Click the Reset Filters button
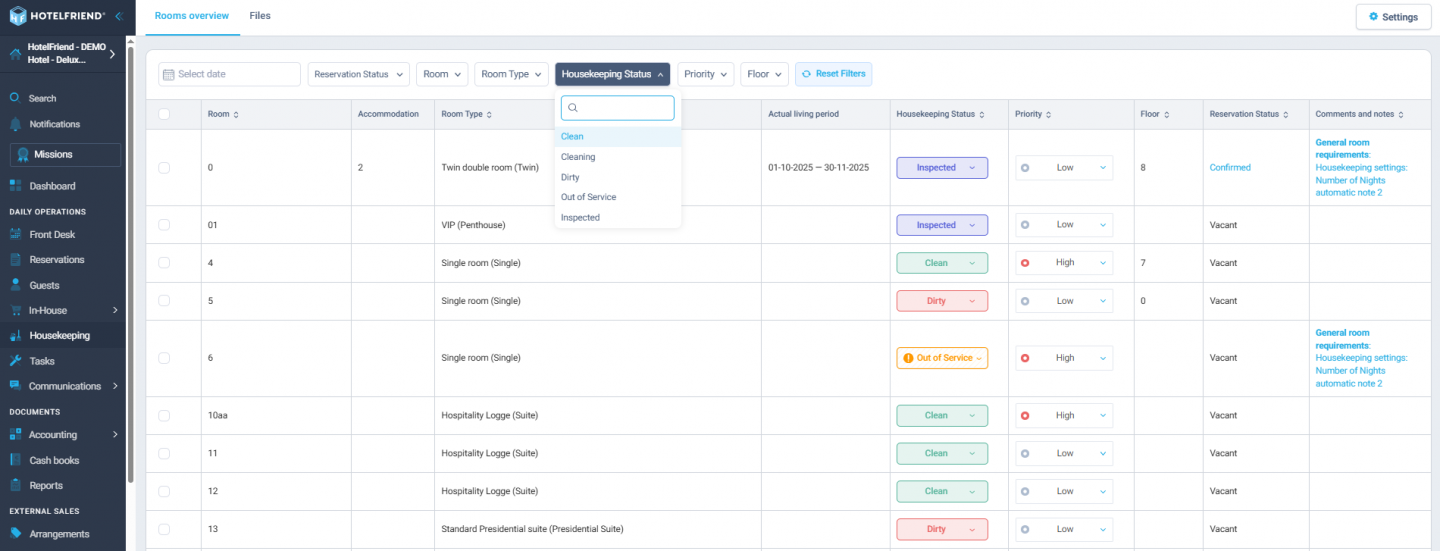The width and height of the screenshot is (1440, 551). (x=833, y=74)
